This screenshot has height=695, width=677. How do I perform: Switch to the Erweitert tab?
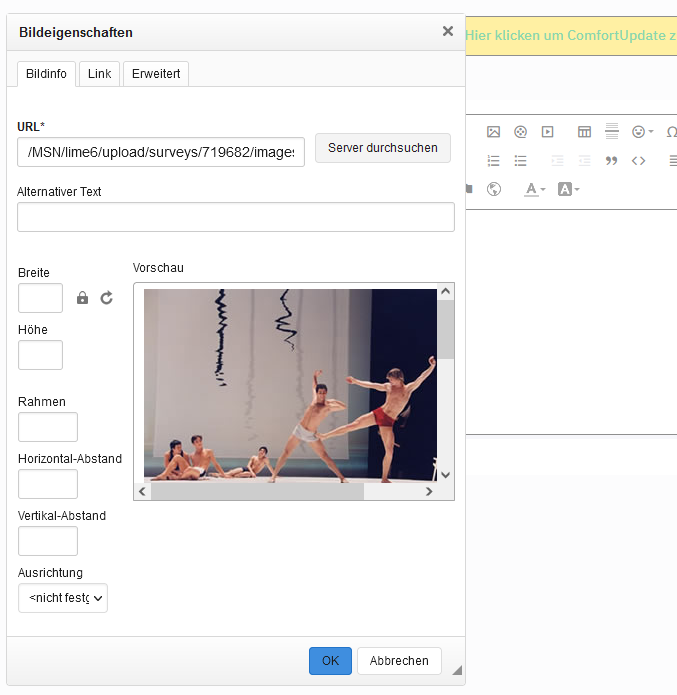point(156,74)
